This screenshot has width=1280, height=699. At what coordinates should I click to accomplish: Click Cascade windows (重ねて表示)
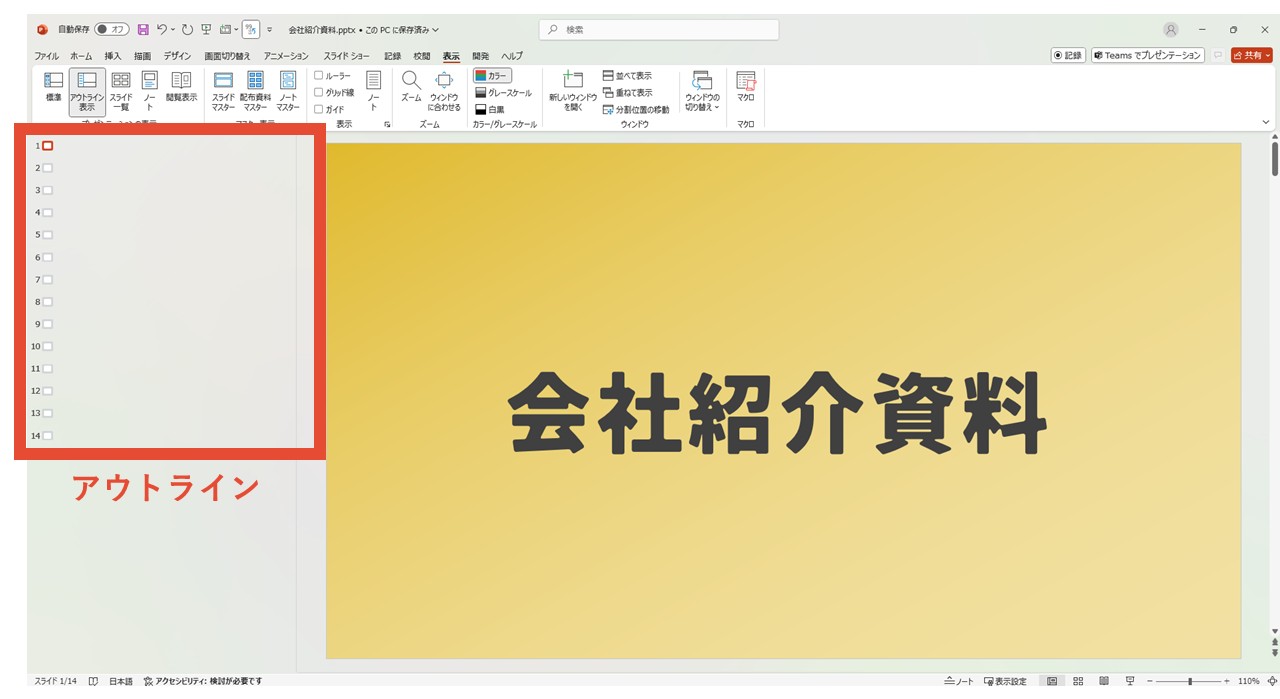point(627,92)
